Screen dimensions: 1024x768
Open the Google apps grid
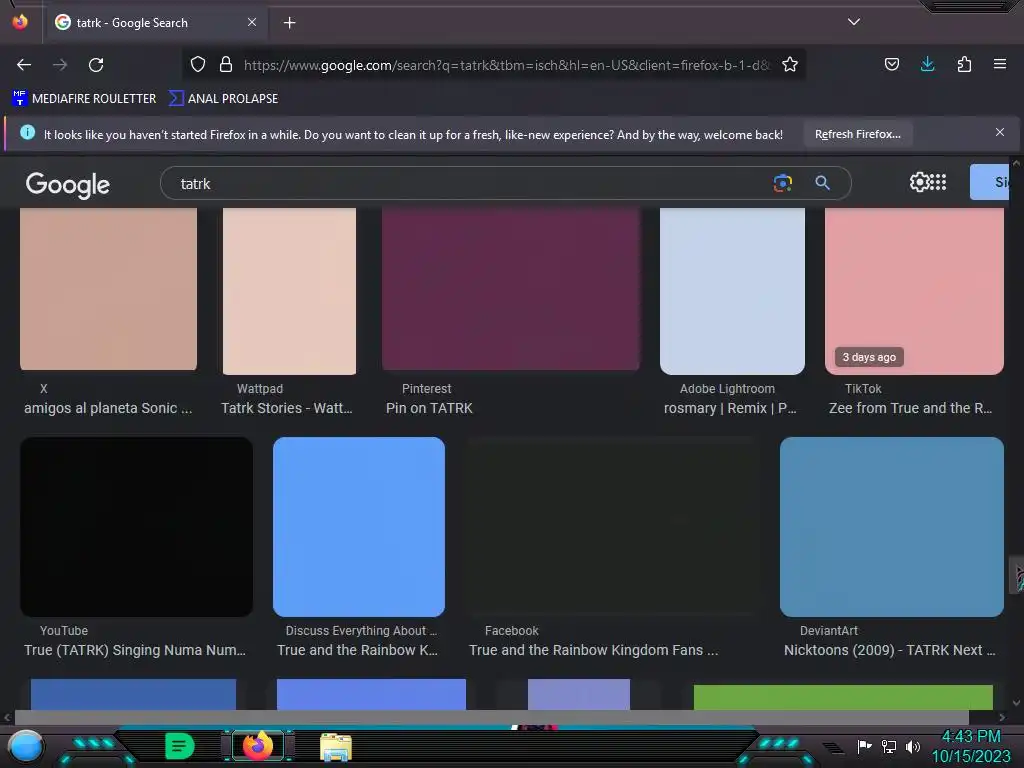click(x=938, y=182)
